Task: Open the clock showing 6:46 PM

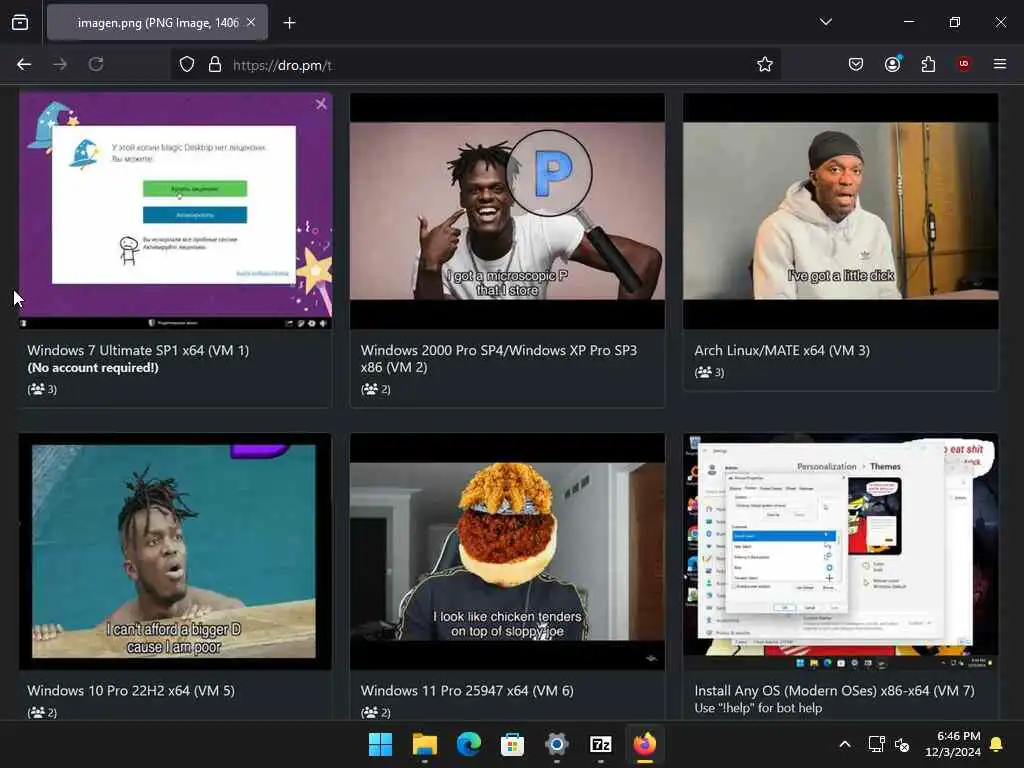Action: (953, 744)
